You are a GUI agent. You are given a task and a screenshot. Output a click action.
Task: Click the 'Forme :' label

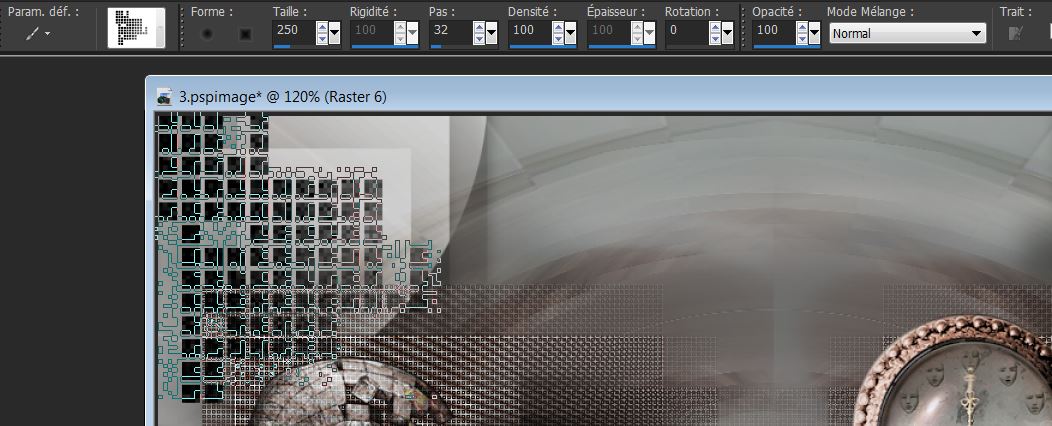(x=212, y=11)
